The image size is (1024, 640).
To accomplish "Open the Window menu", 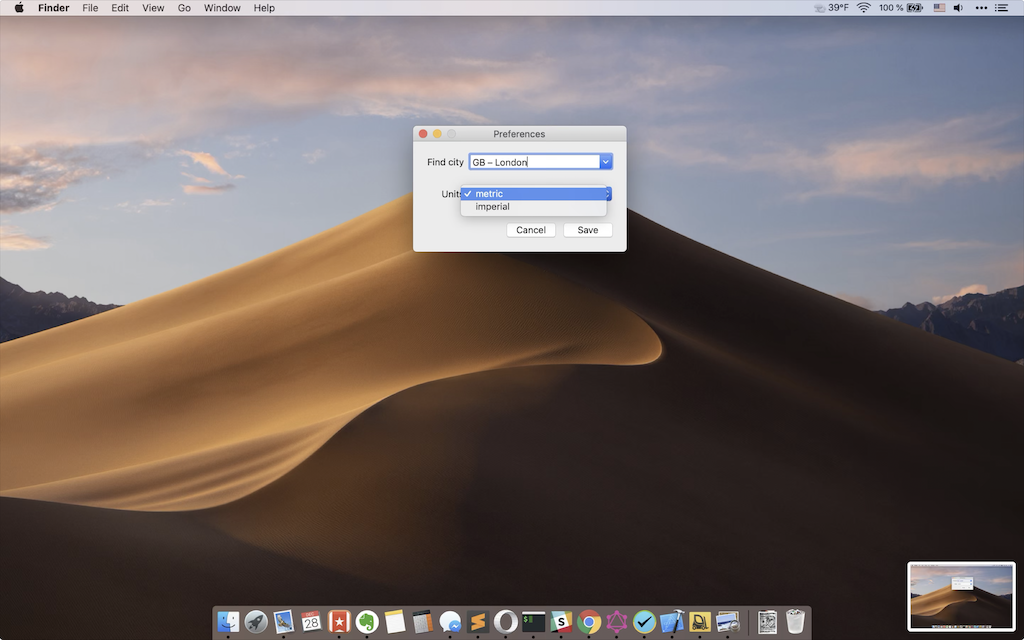I will [x=222, y=8].
